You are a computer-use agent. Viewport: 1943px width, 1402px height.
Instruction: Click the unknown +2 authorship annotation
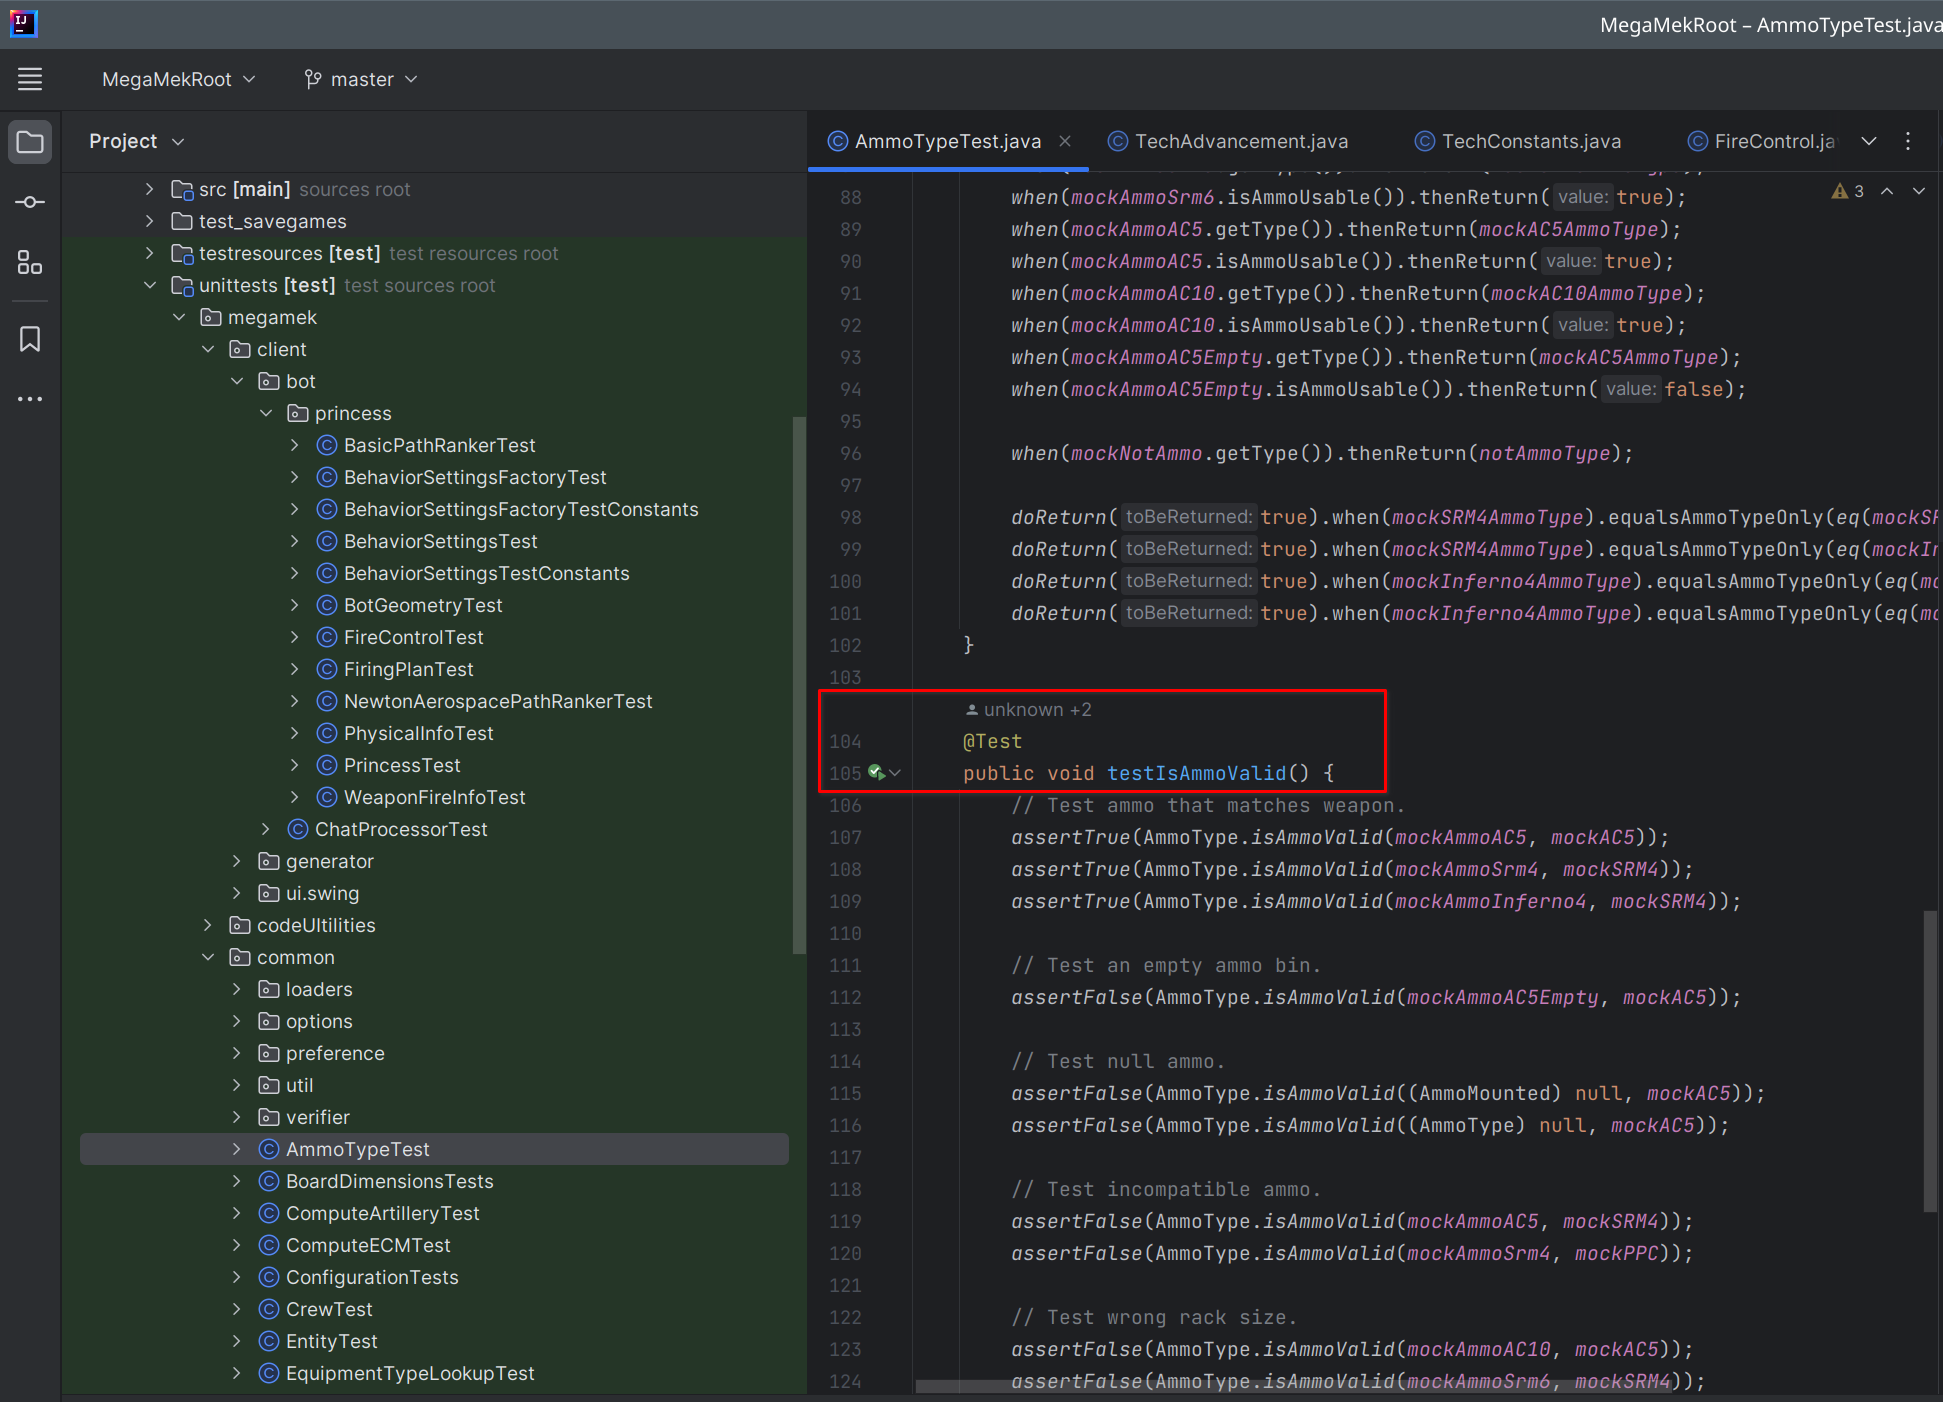coord(1028,709)
